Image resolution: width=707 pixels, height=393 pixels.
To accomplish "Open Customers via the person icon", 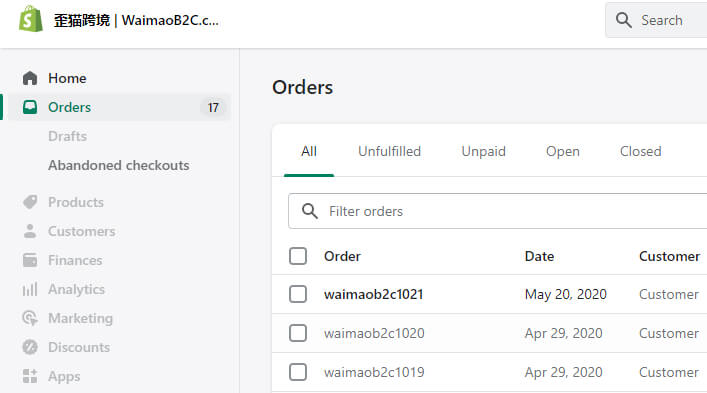I will coord(30,231).
